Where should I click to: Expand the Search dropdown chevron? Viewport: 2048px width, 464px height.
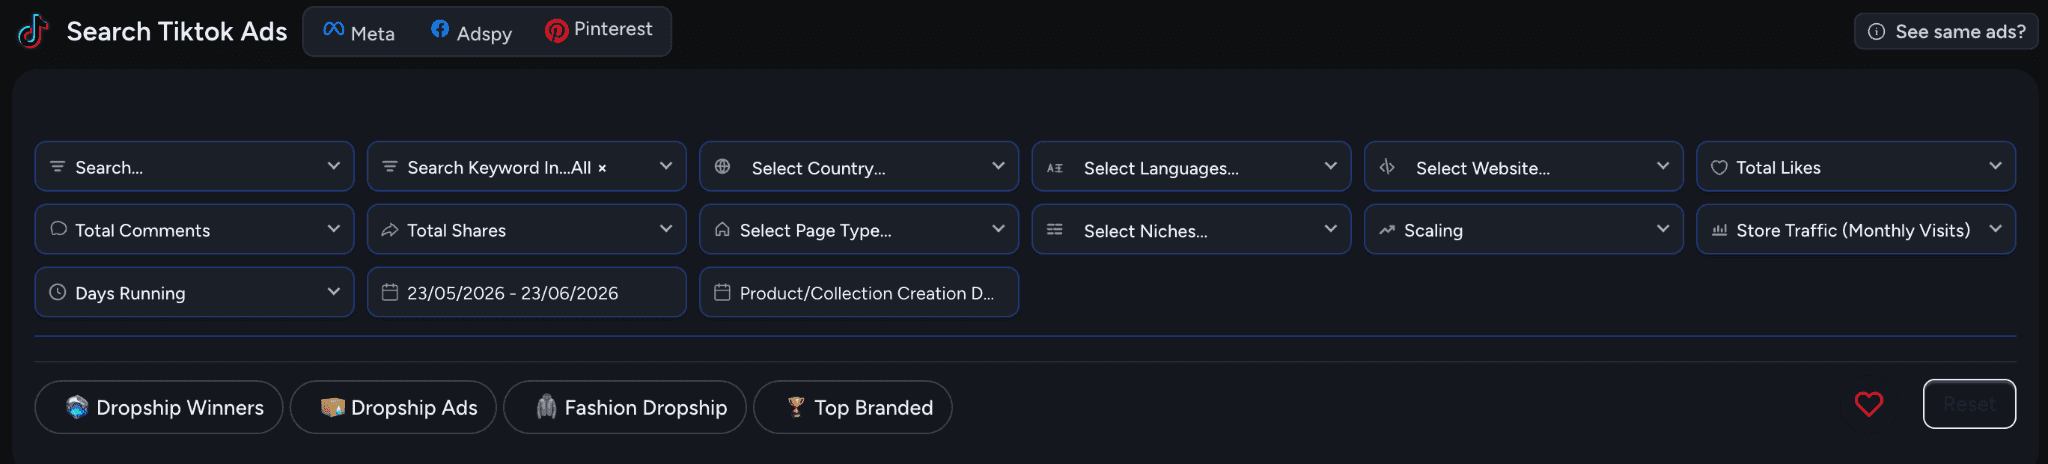333,166
